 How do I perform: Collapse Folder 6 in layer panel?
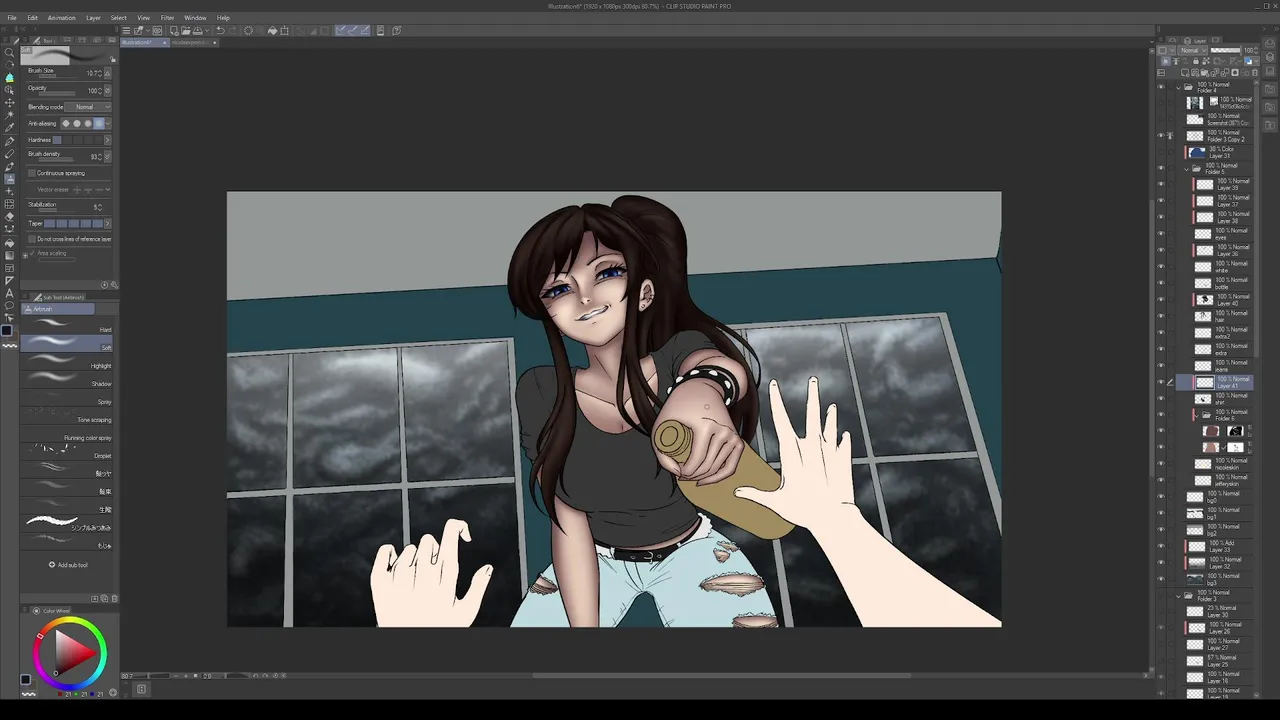1195,415
